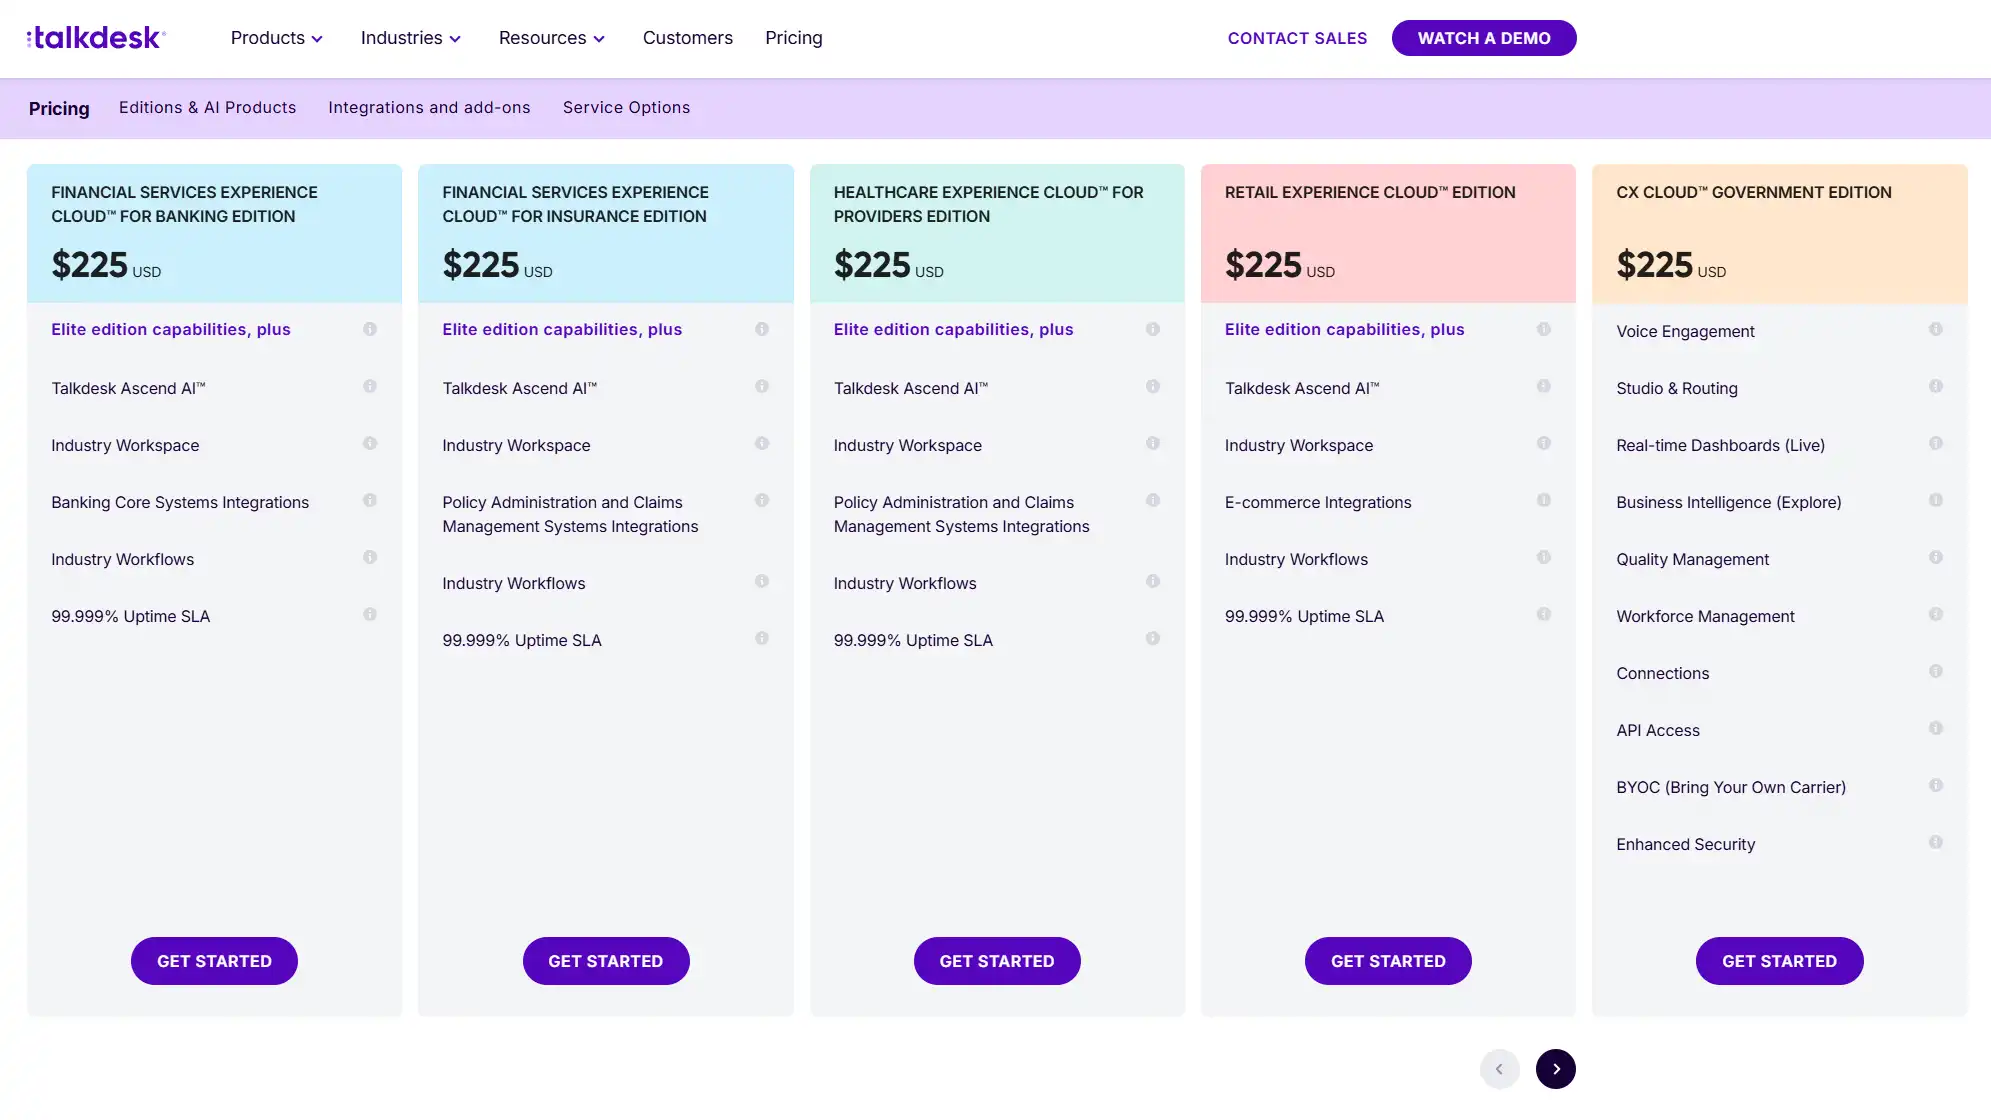This screenshot has width=1991, height=1120.
Task: Go to the previous pricing carousel slide
Action: tap(1499, 1069)
